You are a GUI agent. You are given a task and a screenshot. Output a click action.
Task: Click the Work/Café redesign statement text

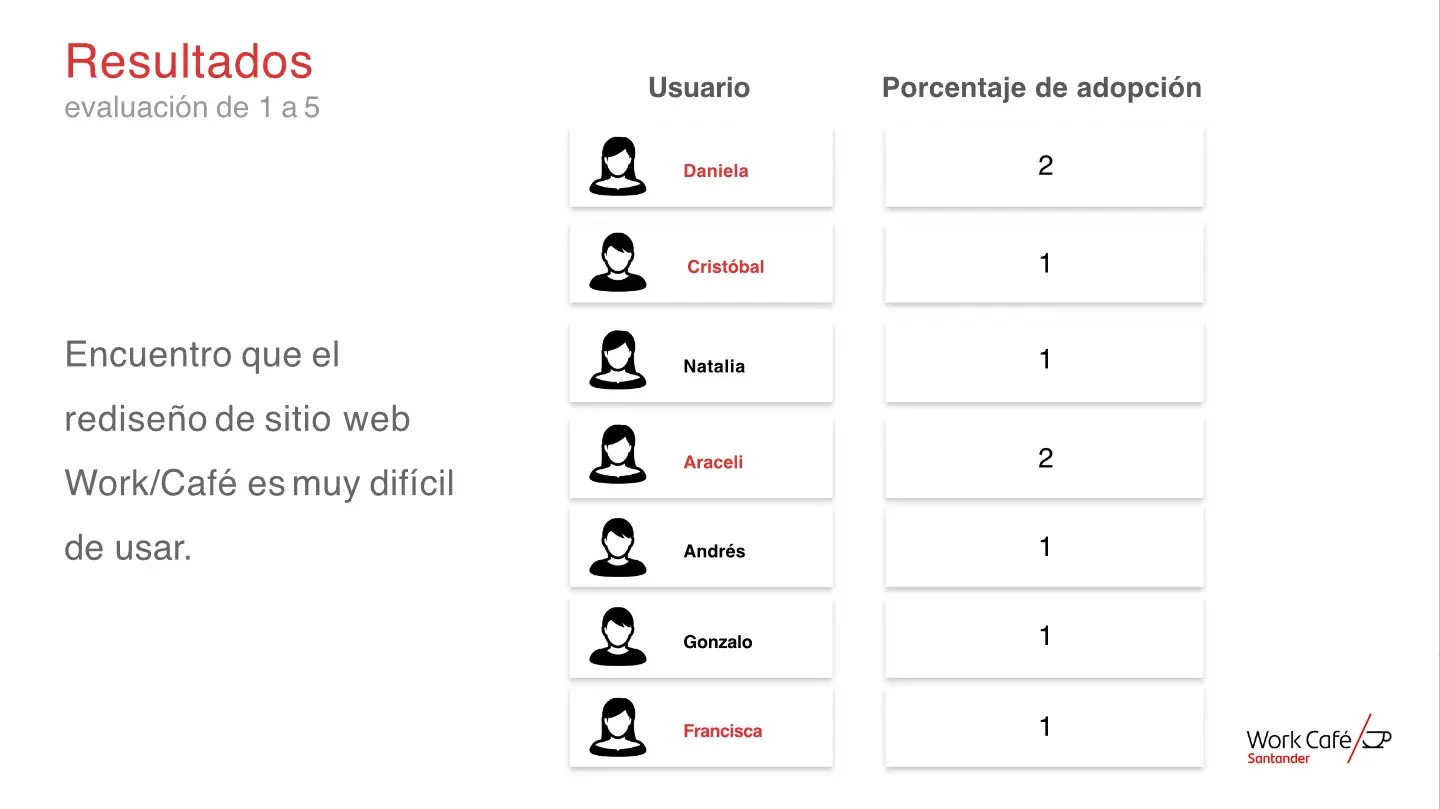[x=259, y=451]
